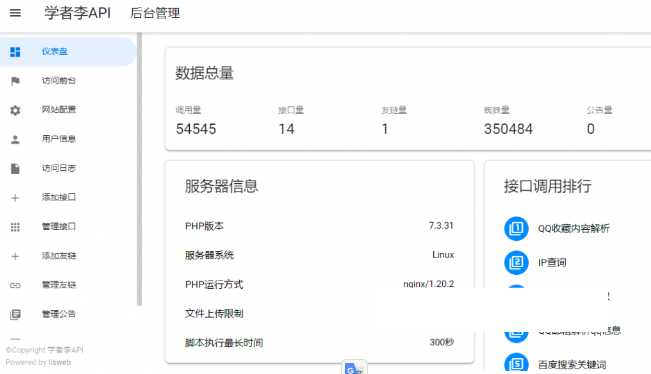
Task: Open 添加接口 menu item
Action: 68,197
